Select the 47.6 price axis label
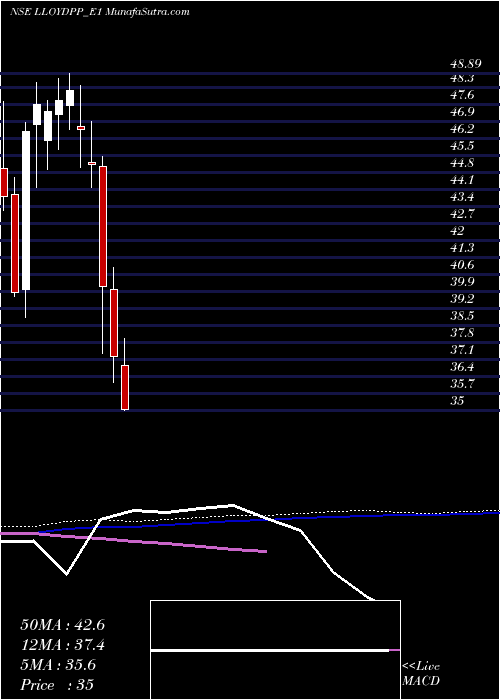The image size is (500, 700). tap(462, 95)
